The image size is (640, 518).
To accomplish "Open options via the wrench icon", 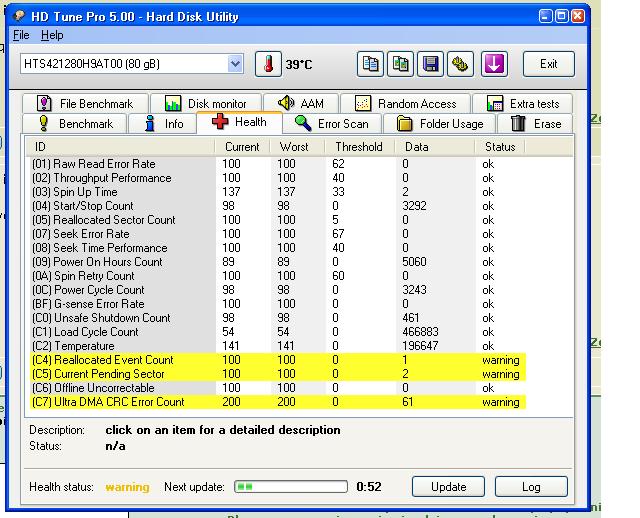I will tap(460, 64).
